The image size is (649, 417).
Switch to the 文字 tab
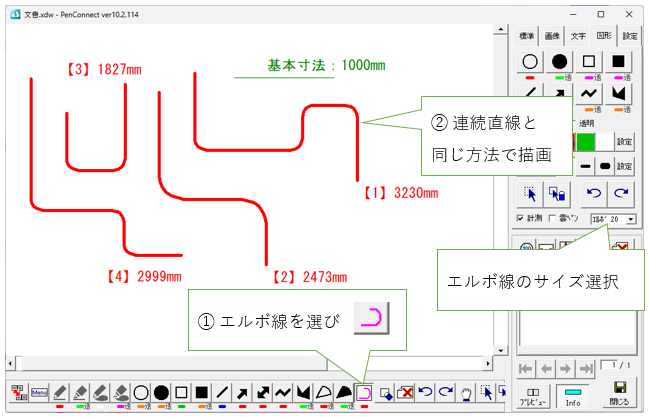pyautogui.click(x=578, y=36)
